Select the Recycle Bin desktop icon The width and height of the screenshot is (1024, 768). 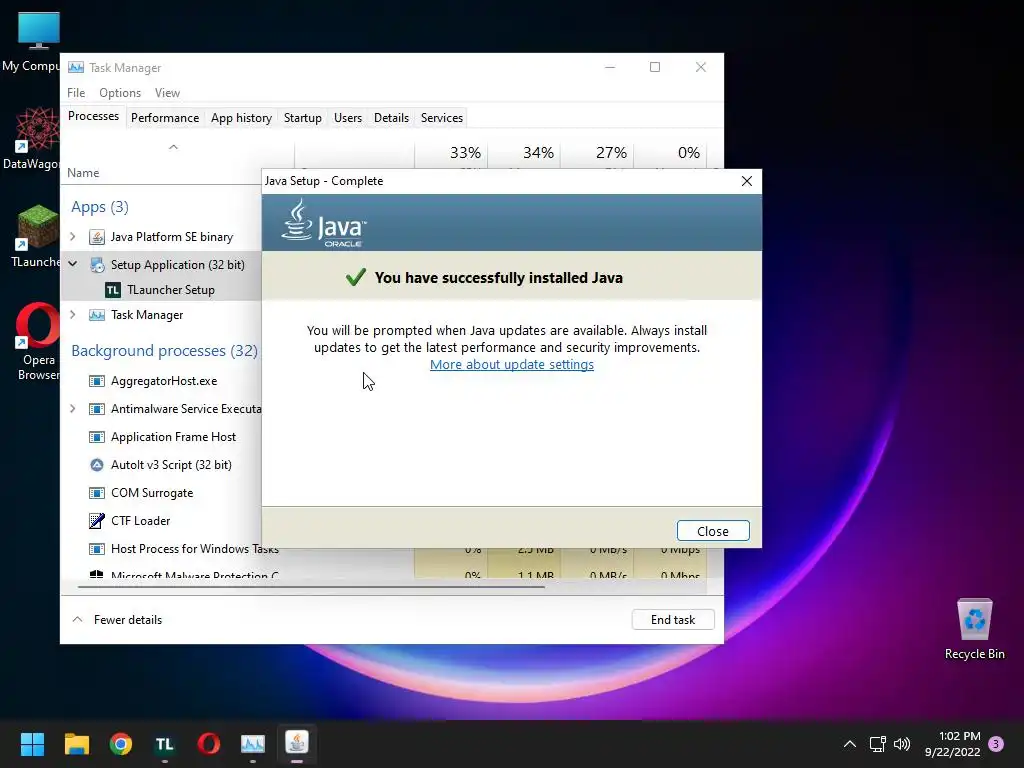pyautogui.click(x=974, y=629)
